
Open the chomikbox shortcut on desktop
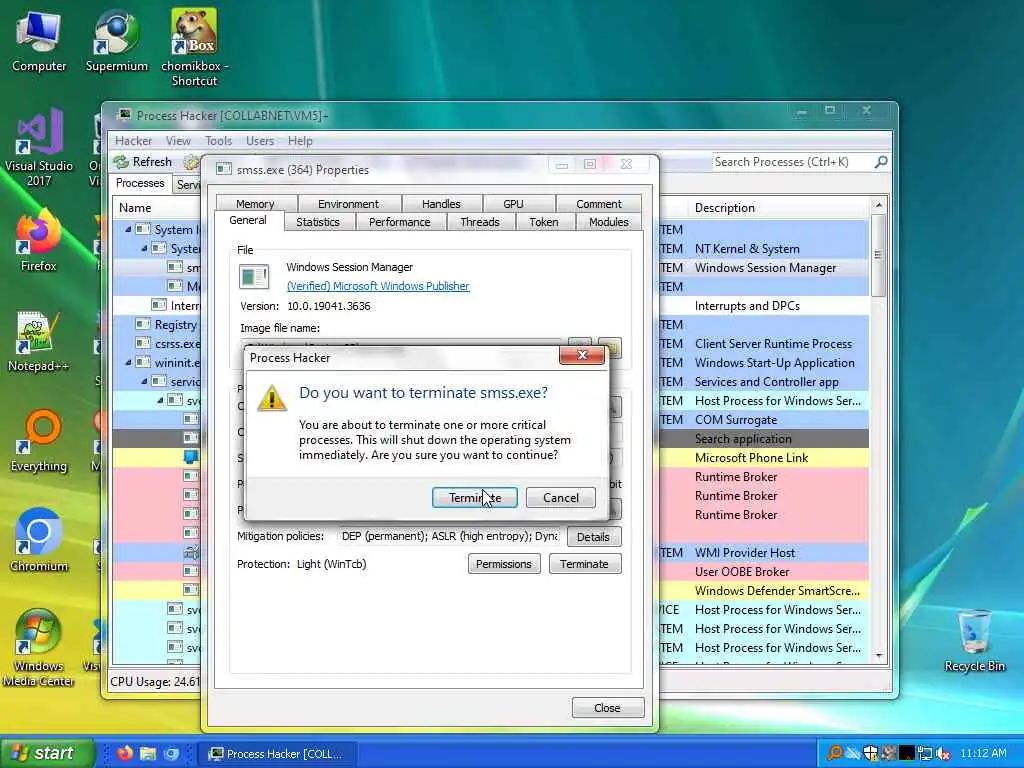tap(194, 48)
